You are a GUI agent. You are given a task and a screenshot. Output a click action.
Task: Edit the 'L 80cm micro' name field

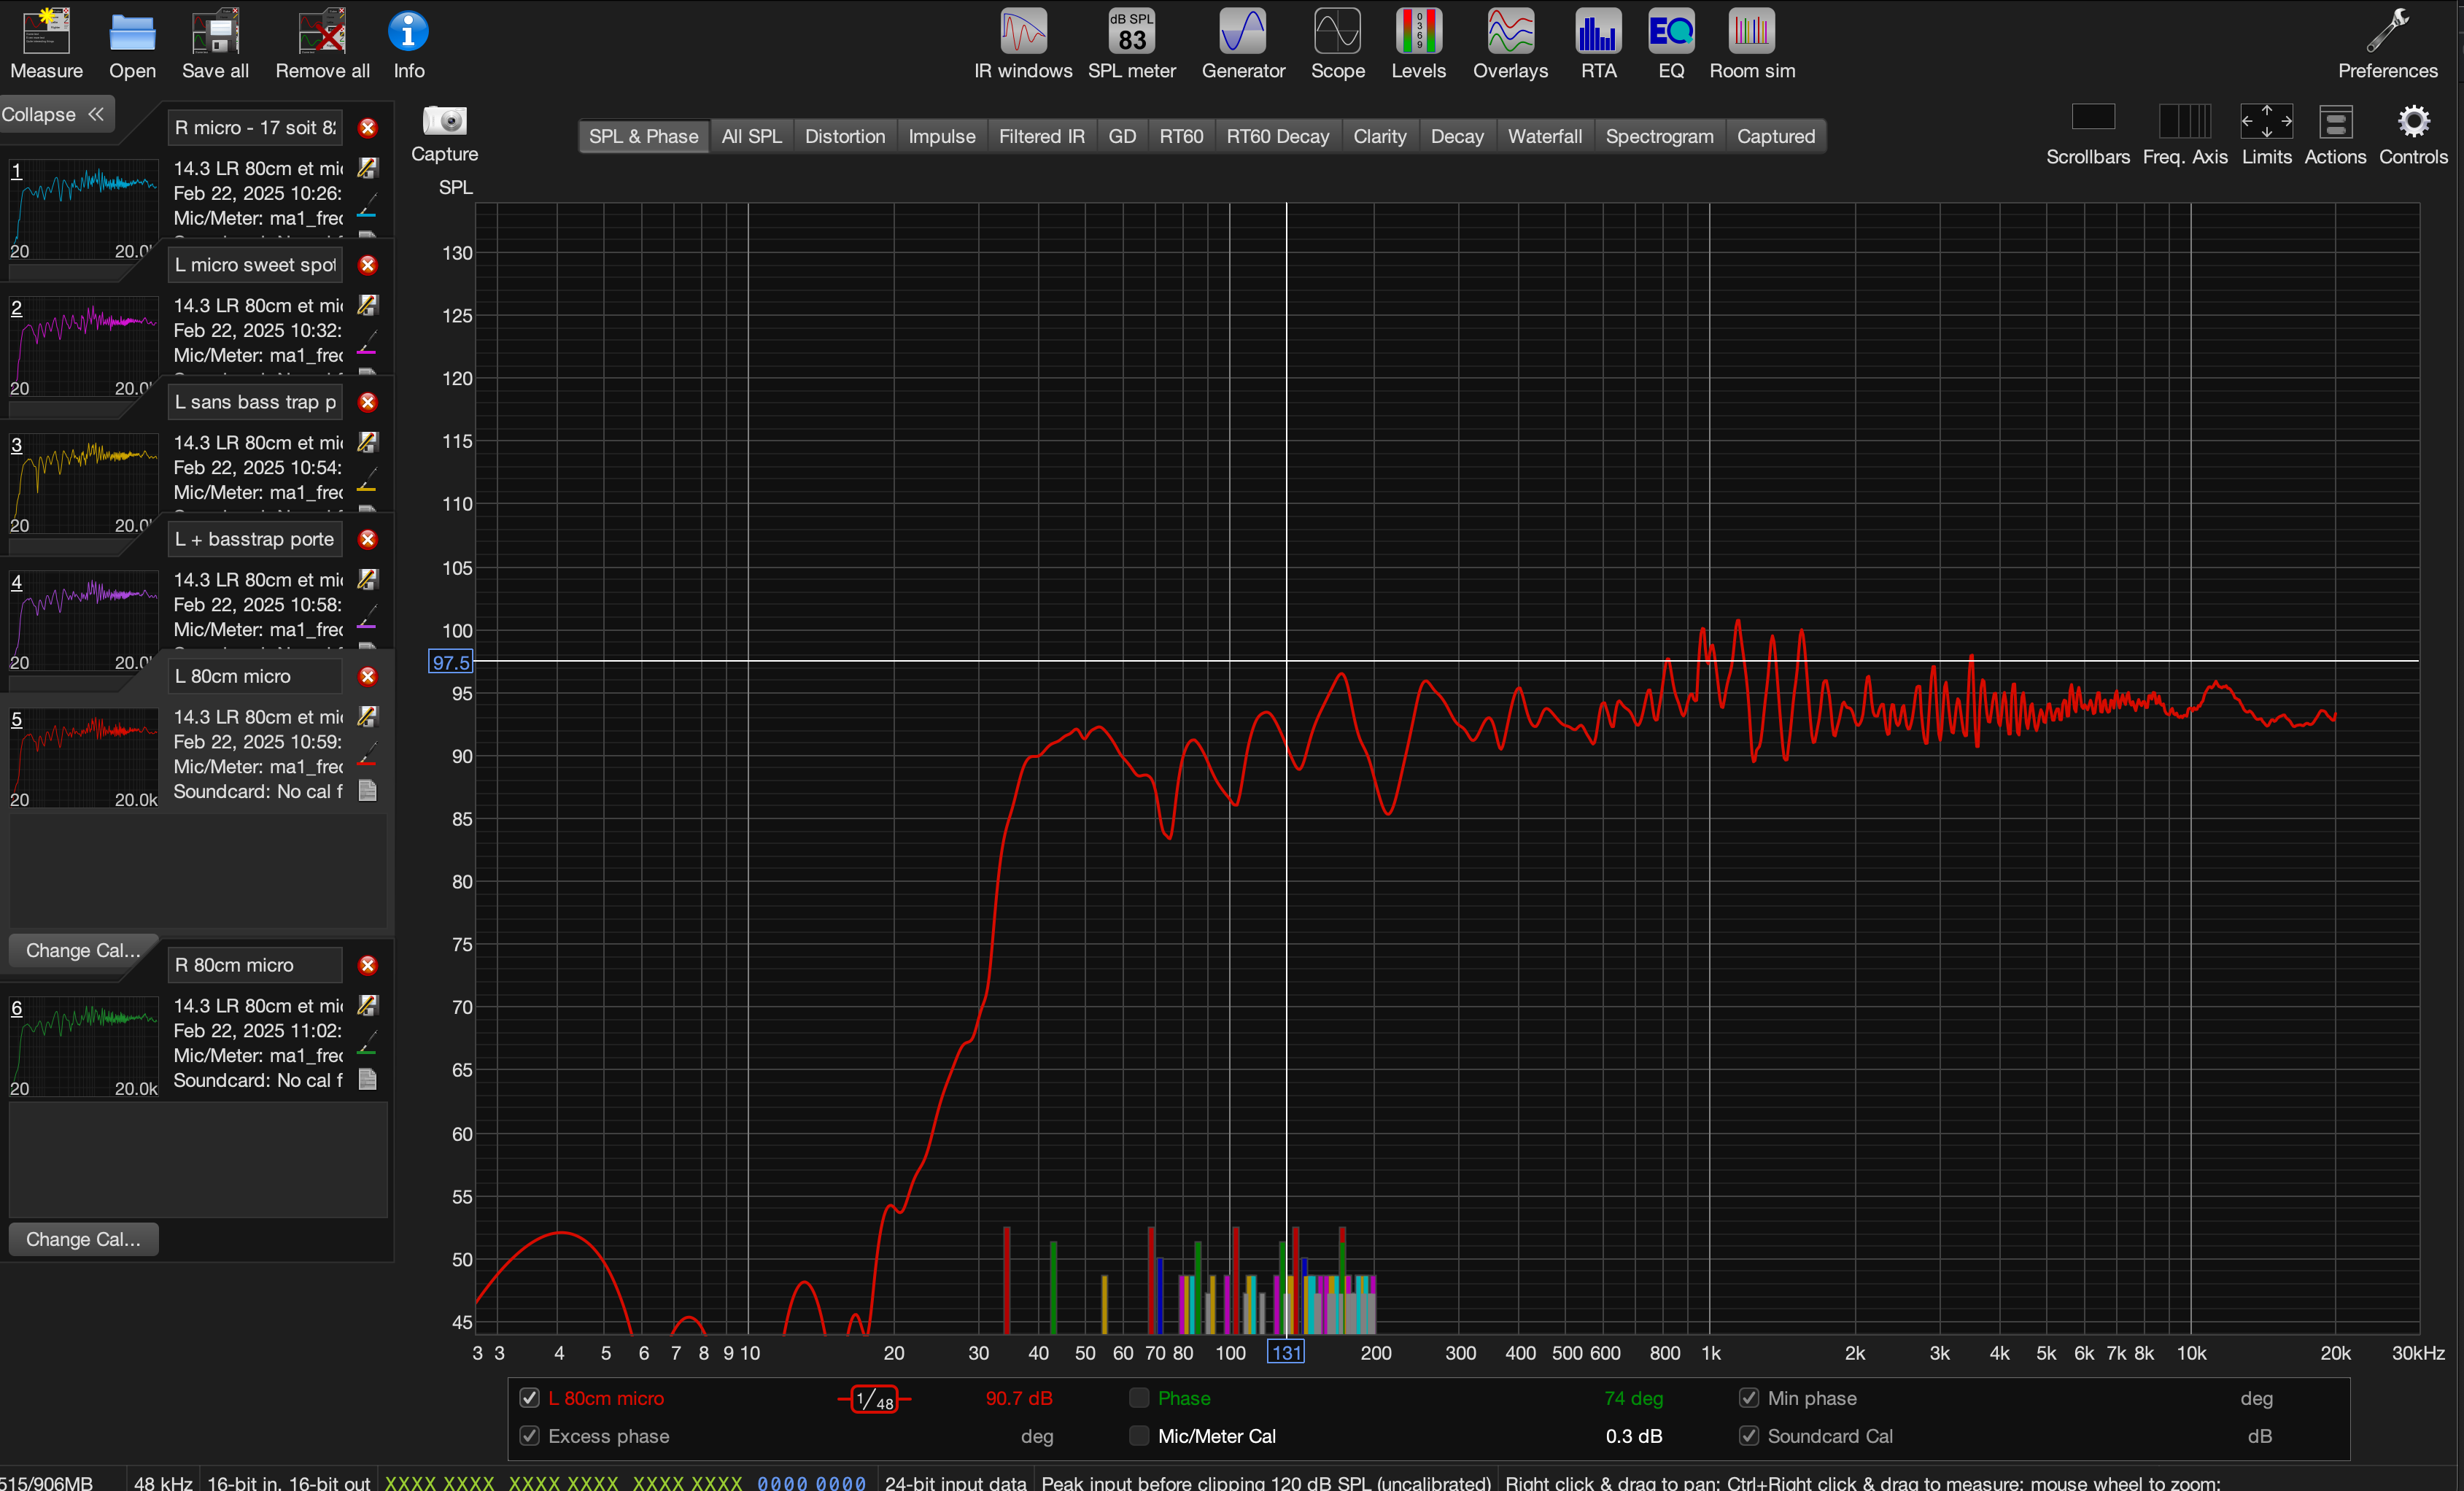[x=254, y=677]
